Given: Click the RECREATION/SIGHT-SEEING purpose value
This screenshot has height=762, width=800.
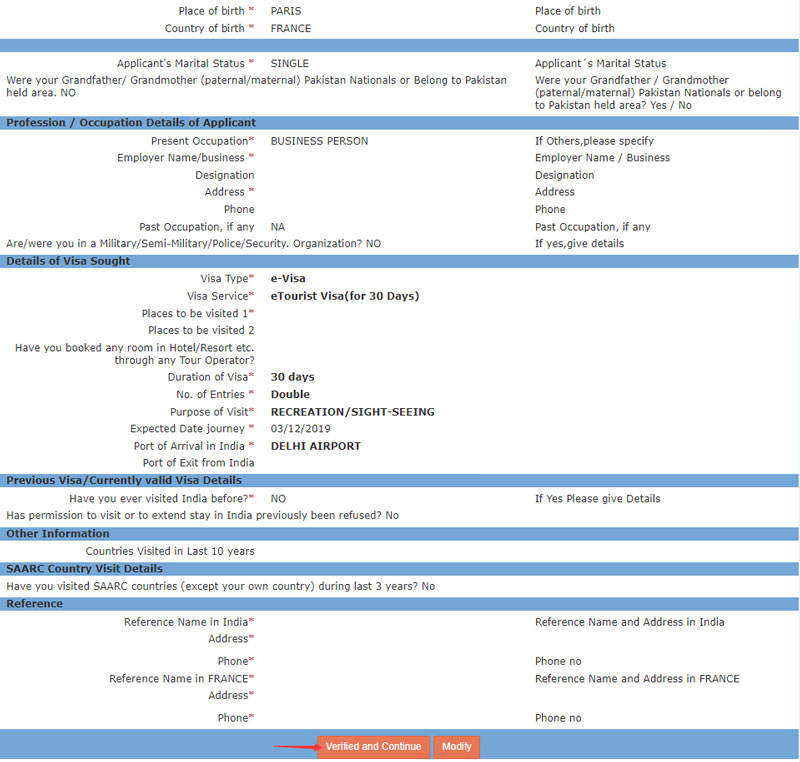Looking at the screenshot, I should [x=352, y=412].
